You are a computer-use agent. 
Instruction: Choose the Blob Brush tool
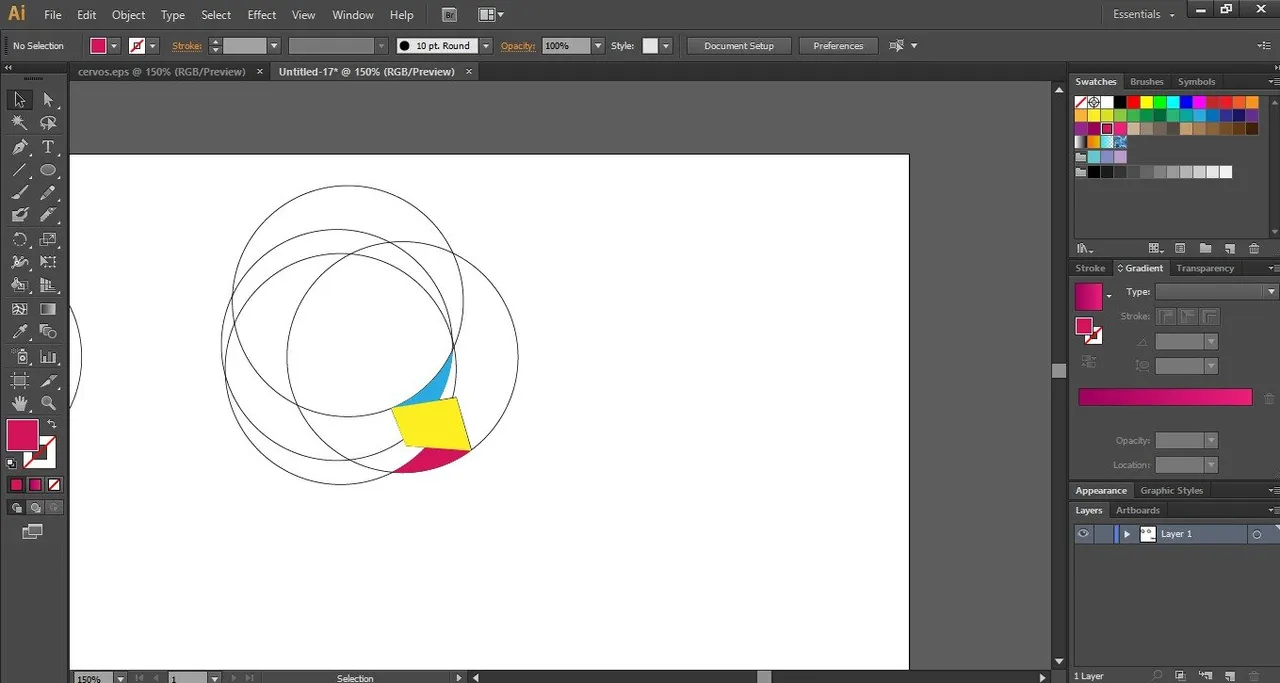coord(19,215)
